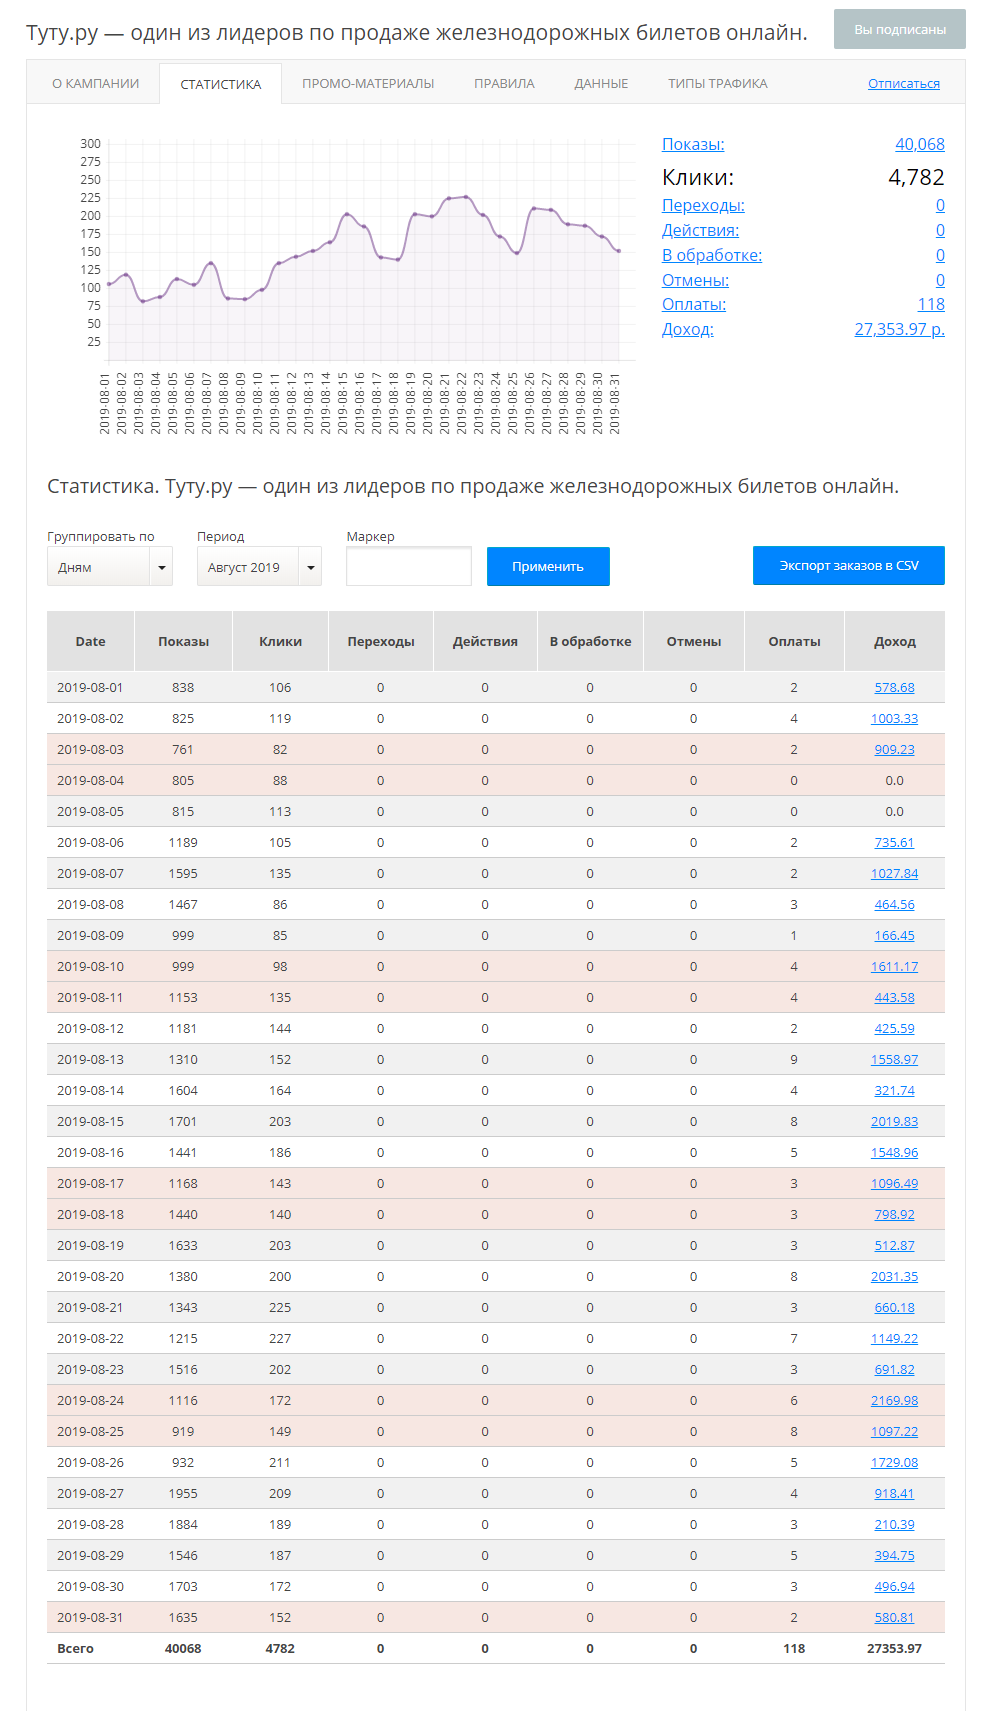Open the Показы stat link
This screenshot has height=1711, width=985.
pyautogui.click(x=693, y=145)
